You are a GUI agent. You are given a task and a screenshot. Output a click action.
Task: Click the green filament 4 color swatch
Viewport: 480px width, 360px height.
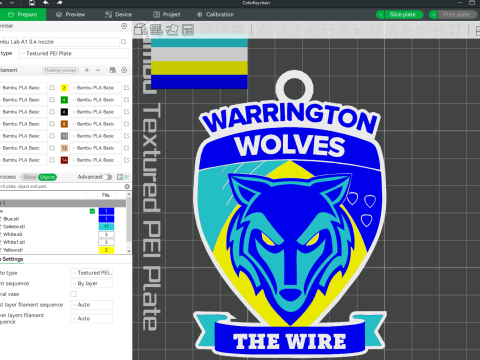(x=64, y=100)
